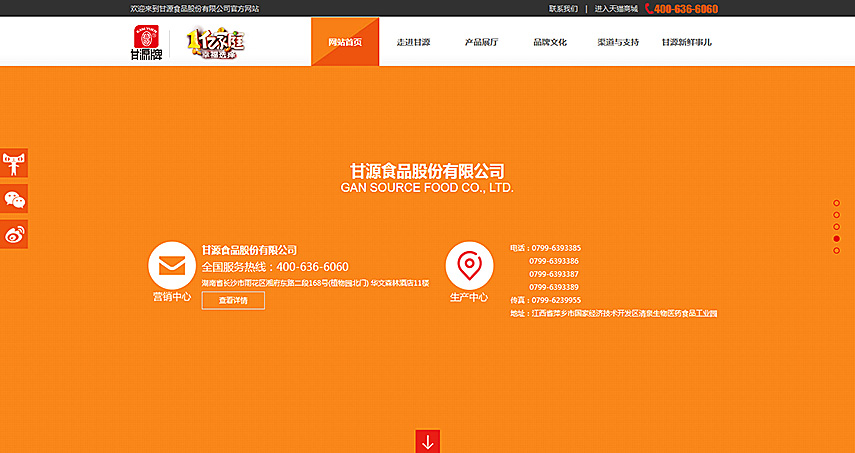
Task: Click the 营销中心 label
Action: (x=172, y=297)
